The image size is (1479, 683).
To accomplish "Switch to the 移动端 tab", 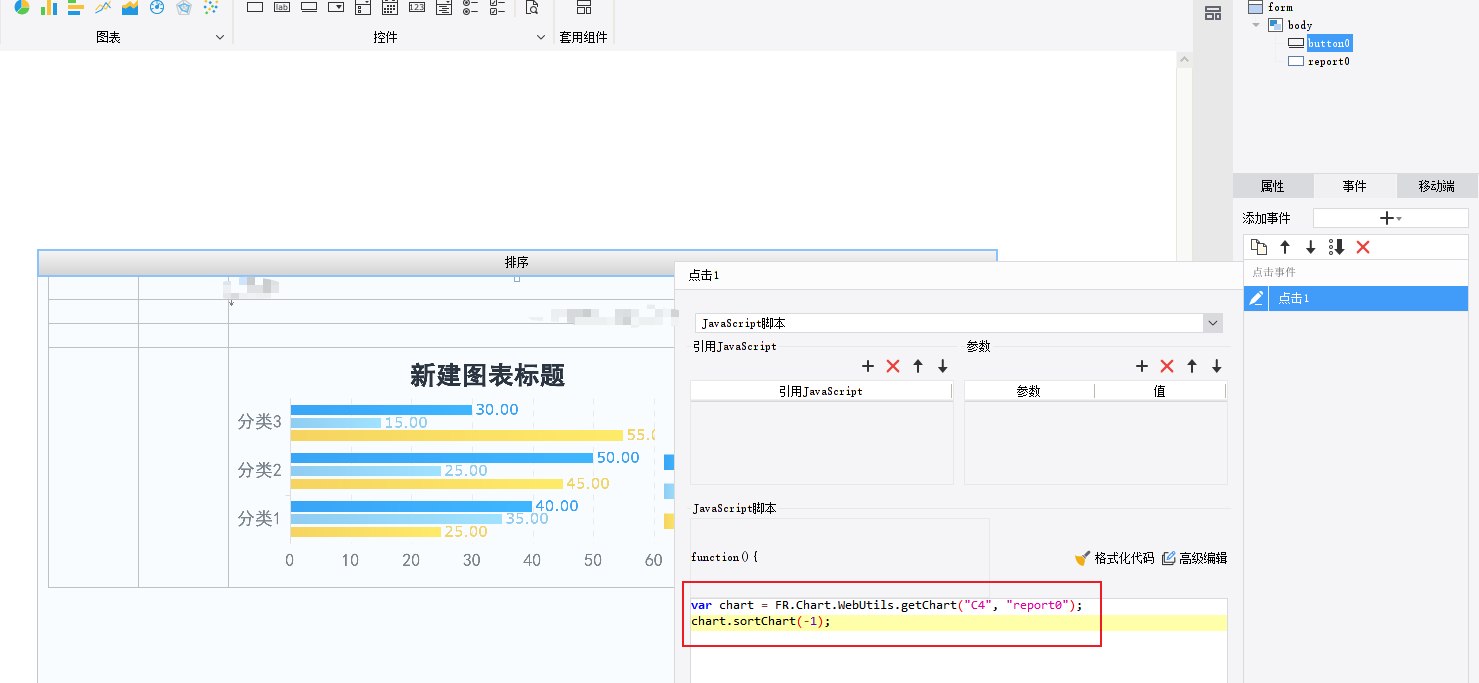I will [1436, 186].
